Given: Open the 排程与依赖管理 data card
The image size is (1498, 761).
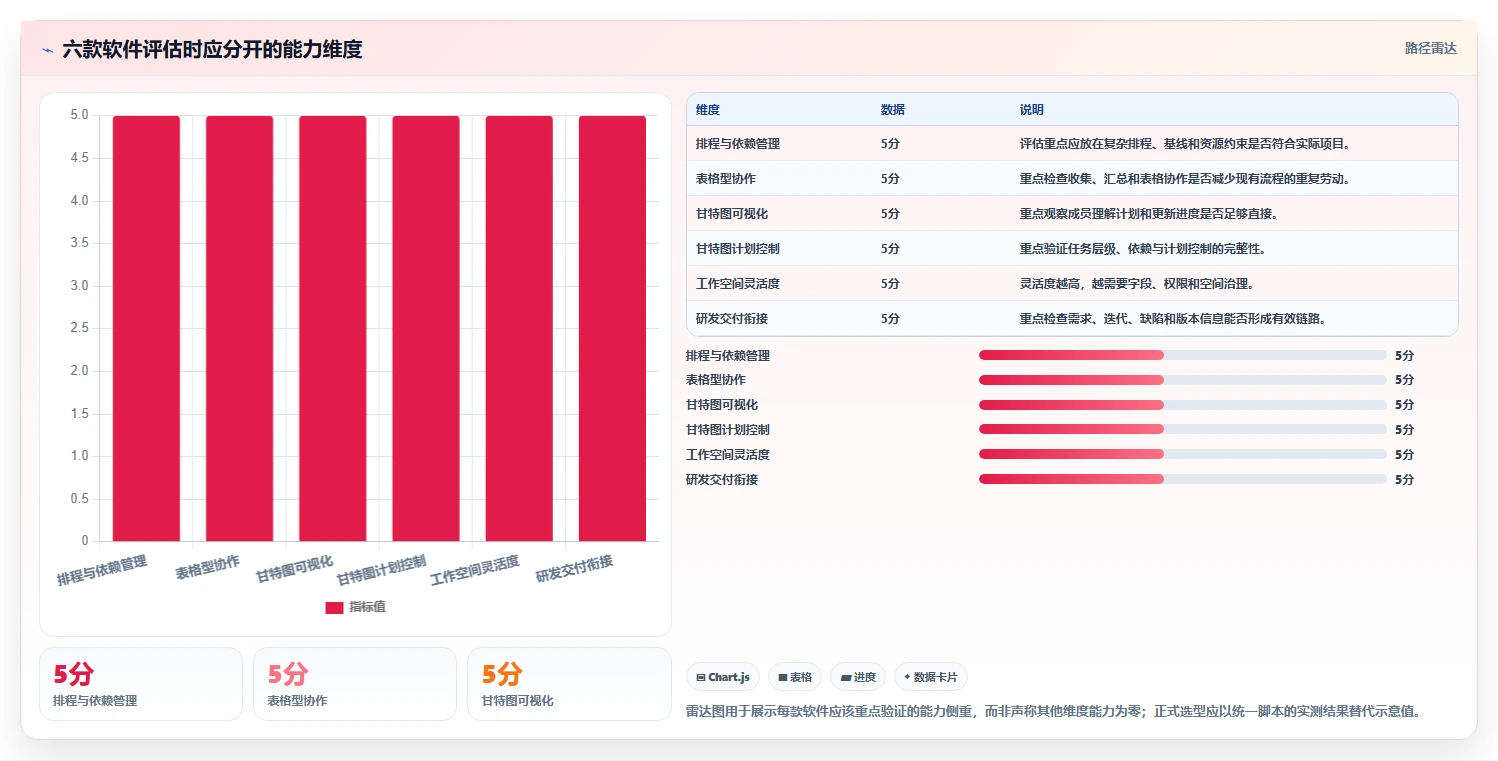Looking at the screenshot, I should 141,684.
